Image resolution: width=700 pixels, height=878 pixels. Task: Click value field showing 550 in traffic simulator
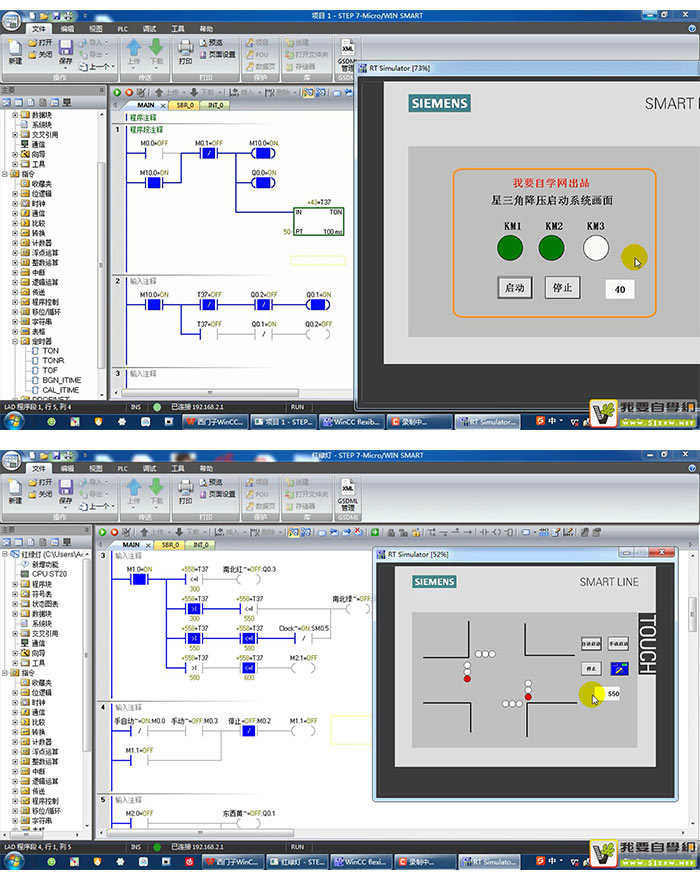(x=612, y=693)
